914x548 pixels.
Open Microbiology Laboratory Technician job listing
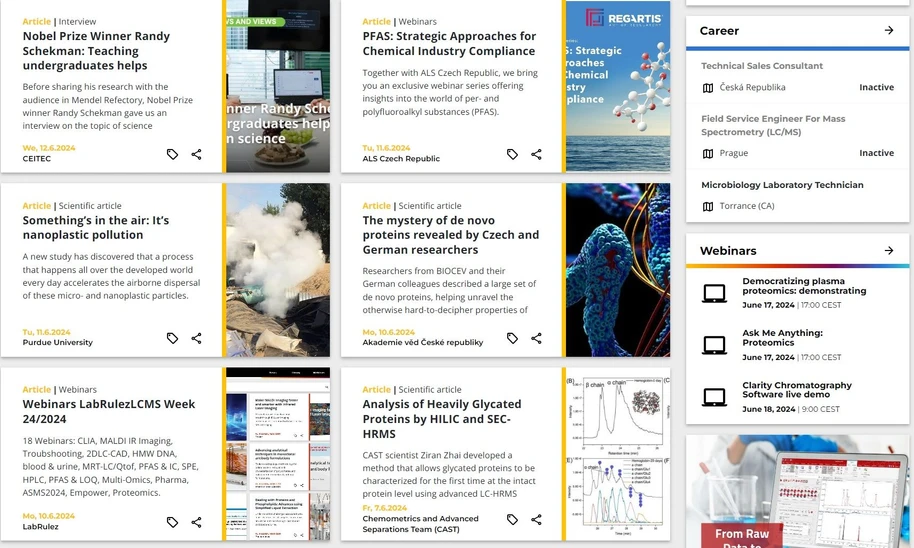tap(782, 185)
